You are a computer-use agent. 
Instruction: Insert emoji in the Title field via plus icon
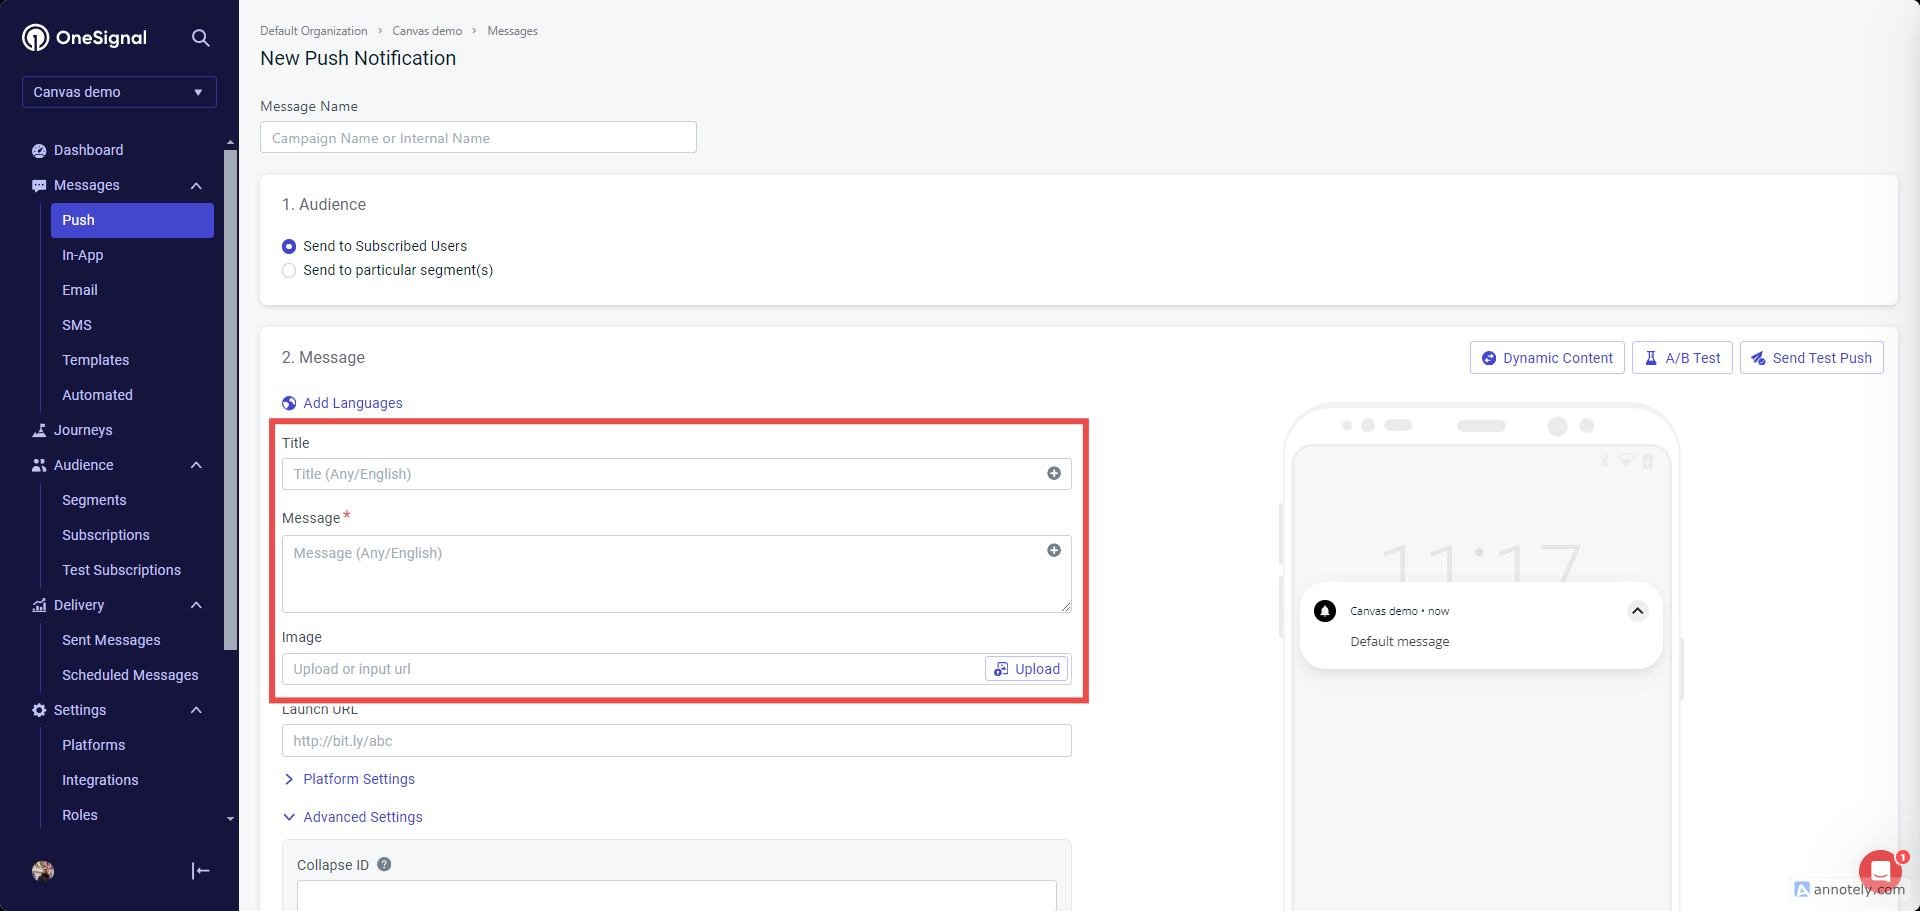pos(1054,474)
